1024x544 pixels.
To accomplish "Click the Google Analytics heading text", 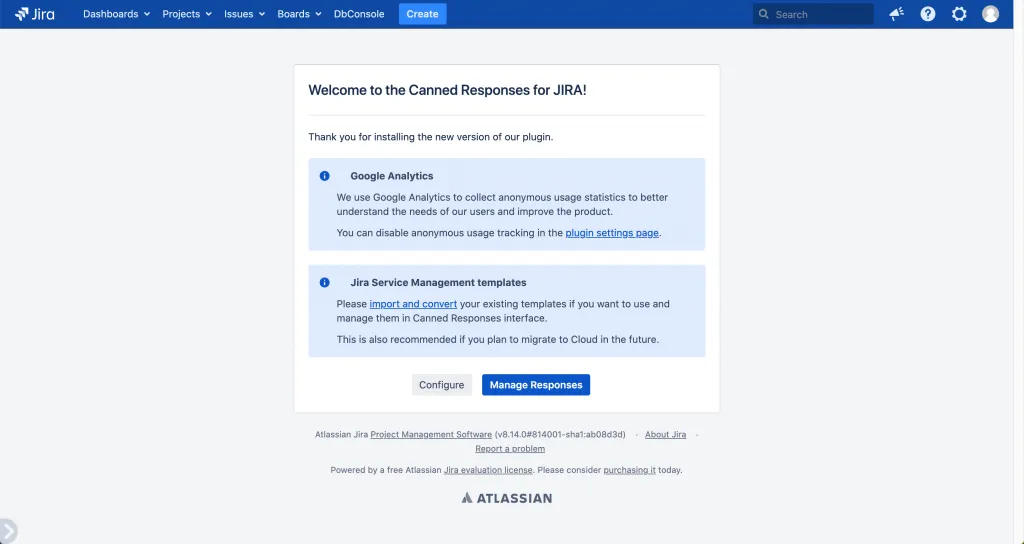I will [392, 176].
